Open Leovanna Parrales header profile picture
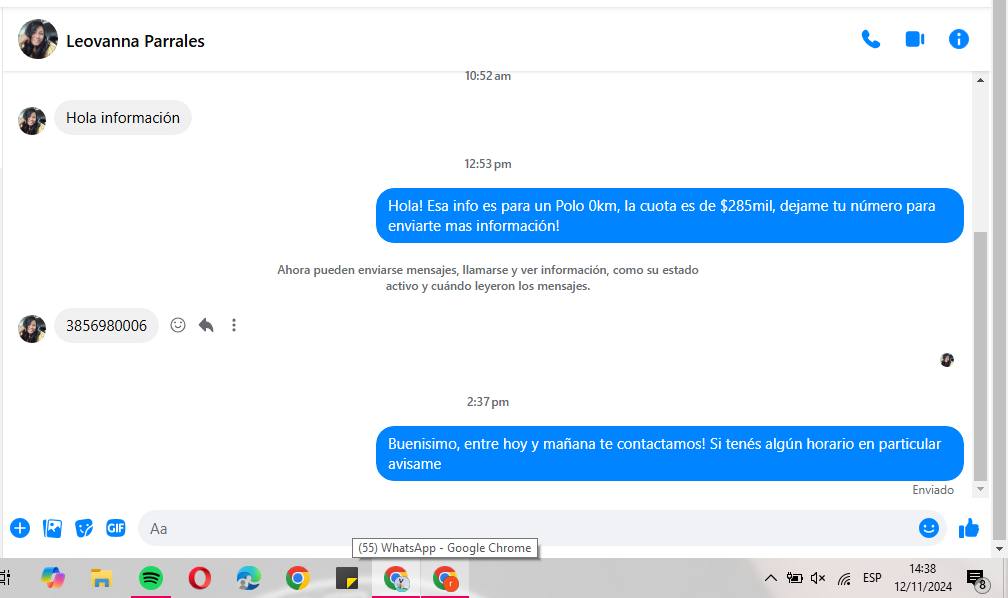The image size is (1008, 598). point(38,39)
